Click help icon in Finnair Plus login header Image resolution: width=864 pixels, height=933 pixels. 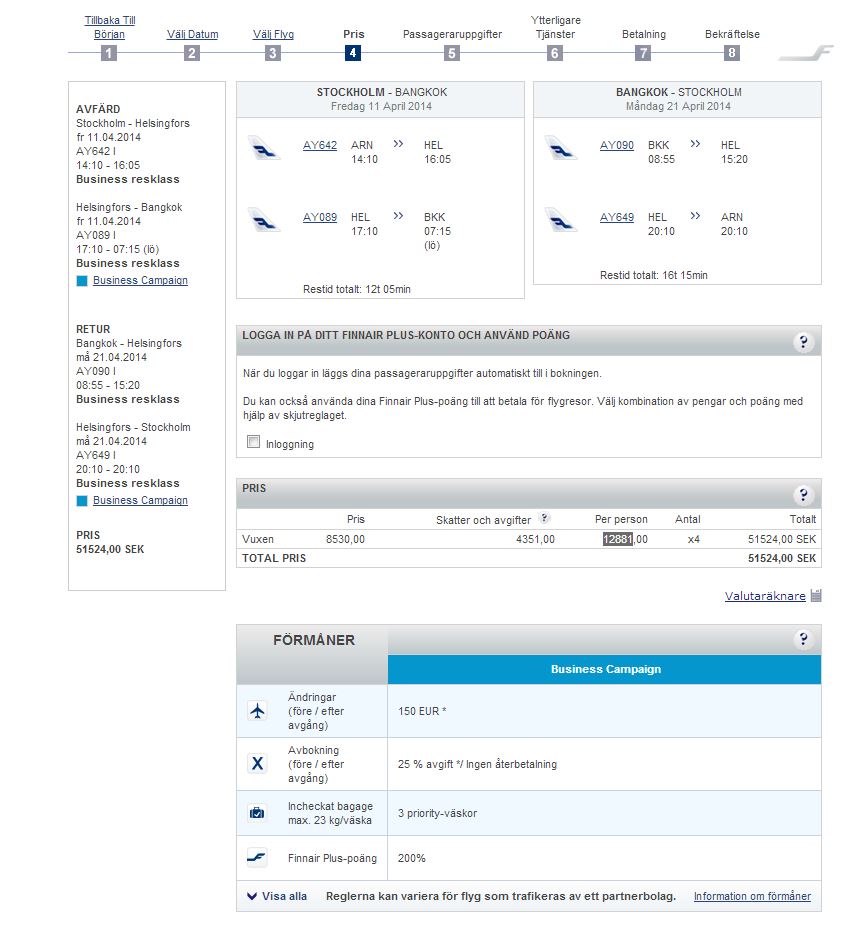point(803,342)
